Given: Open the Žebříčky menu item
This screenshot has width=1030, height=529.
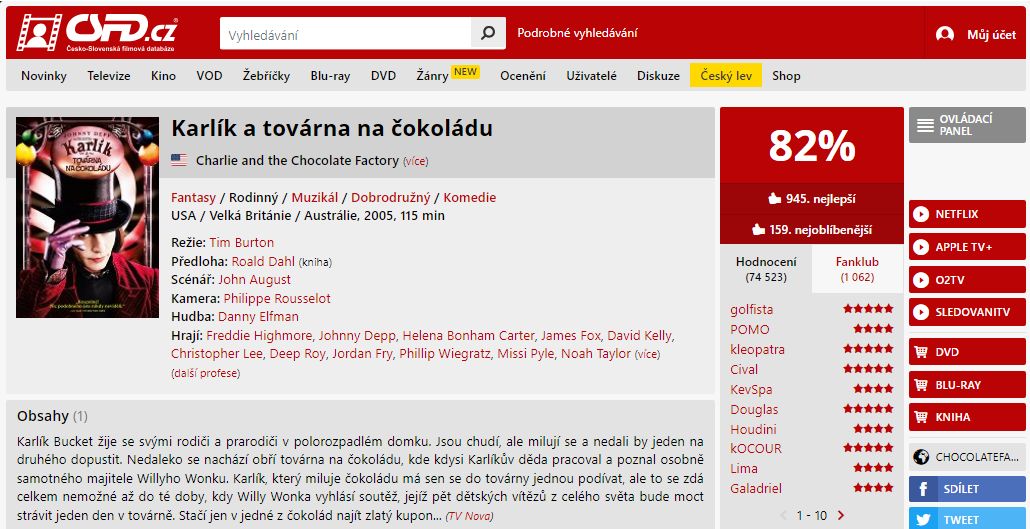Looking at the screenshot, I should 266,76.
